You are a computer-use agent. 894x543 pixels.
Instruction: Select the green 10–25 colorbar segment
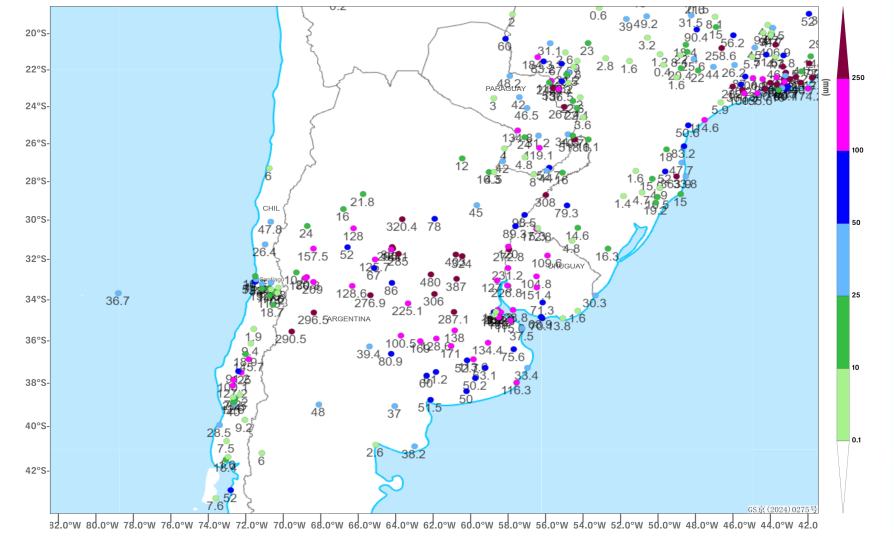point(843,331)
